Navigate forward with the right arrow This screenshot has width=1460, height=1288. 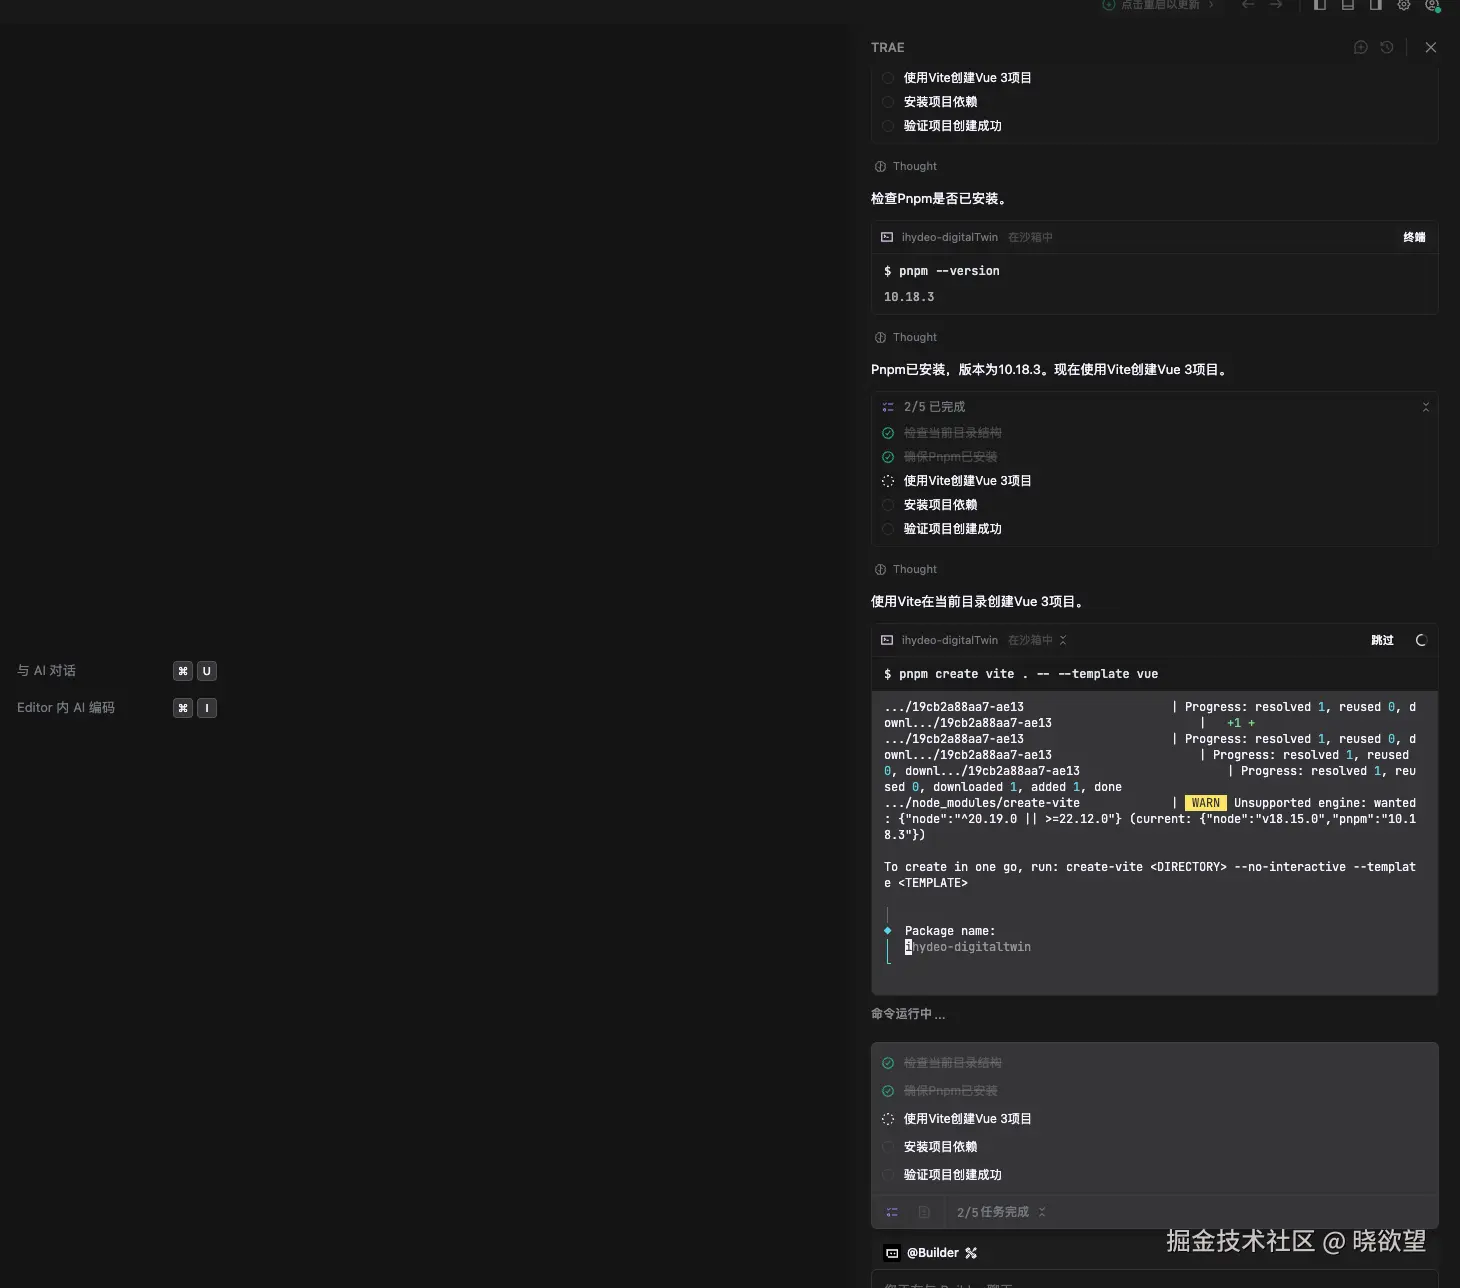click(x=1276, y=5)
